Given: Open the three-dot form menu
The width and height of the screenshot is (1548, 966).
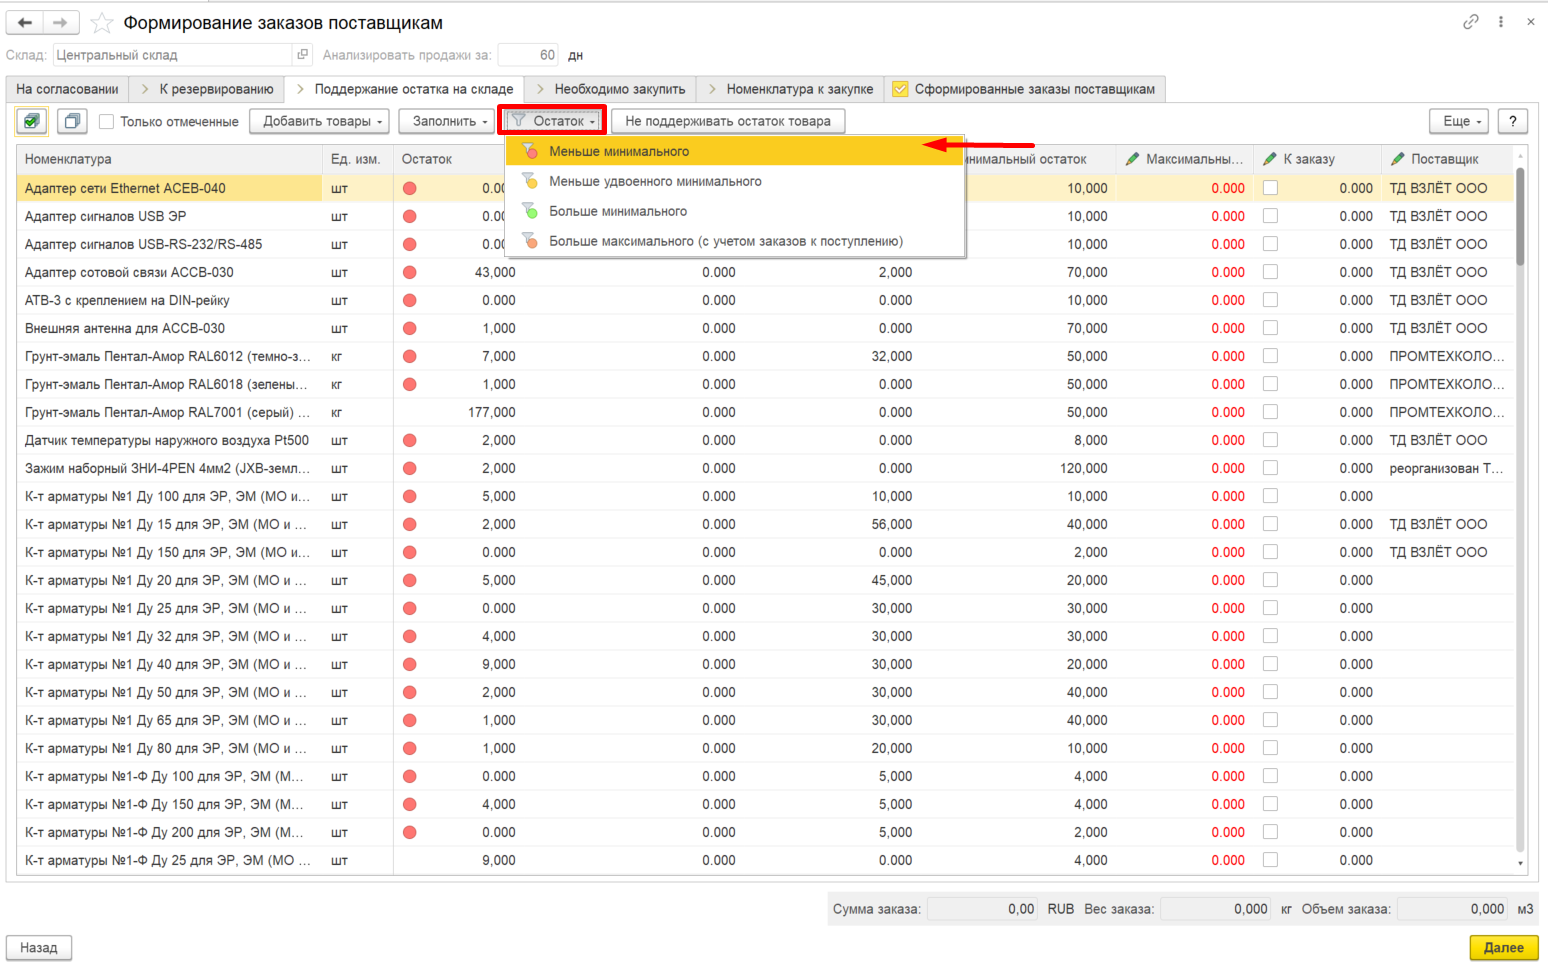Looking at the screenshot, I should 1501,21.
